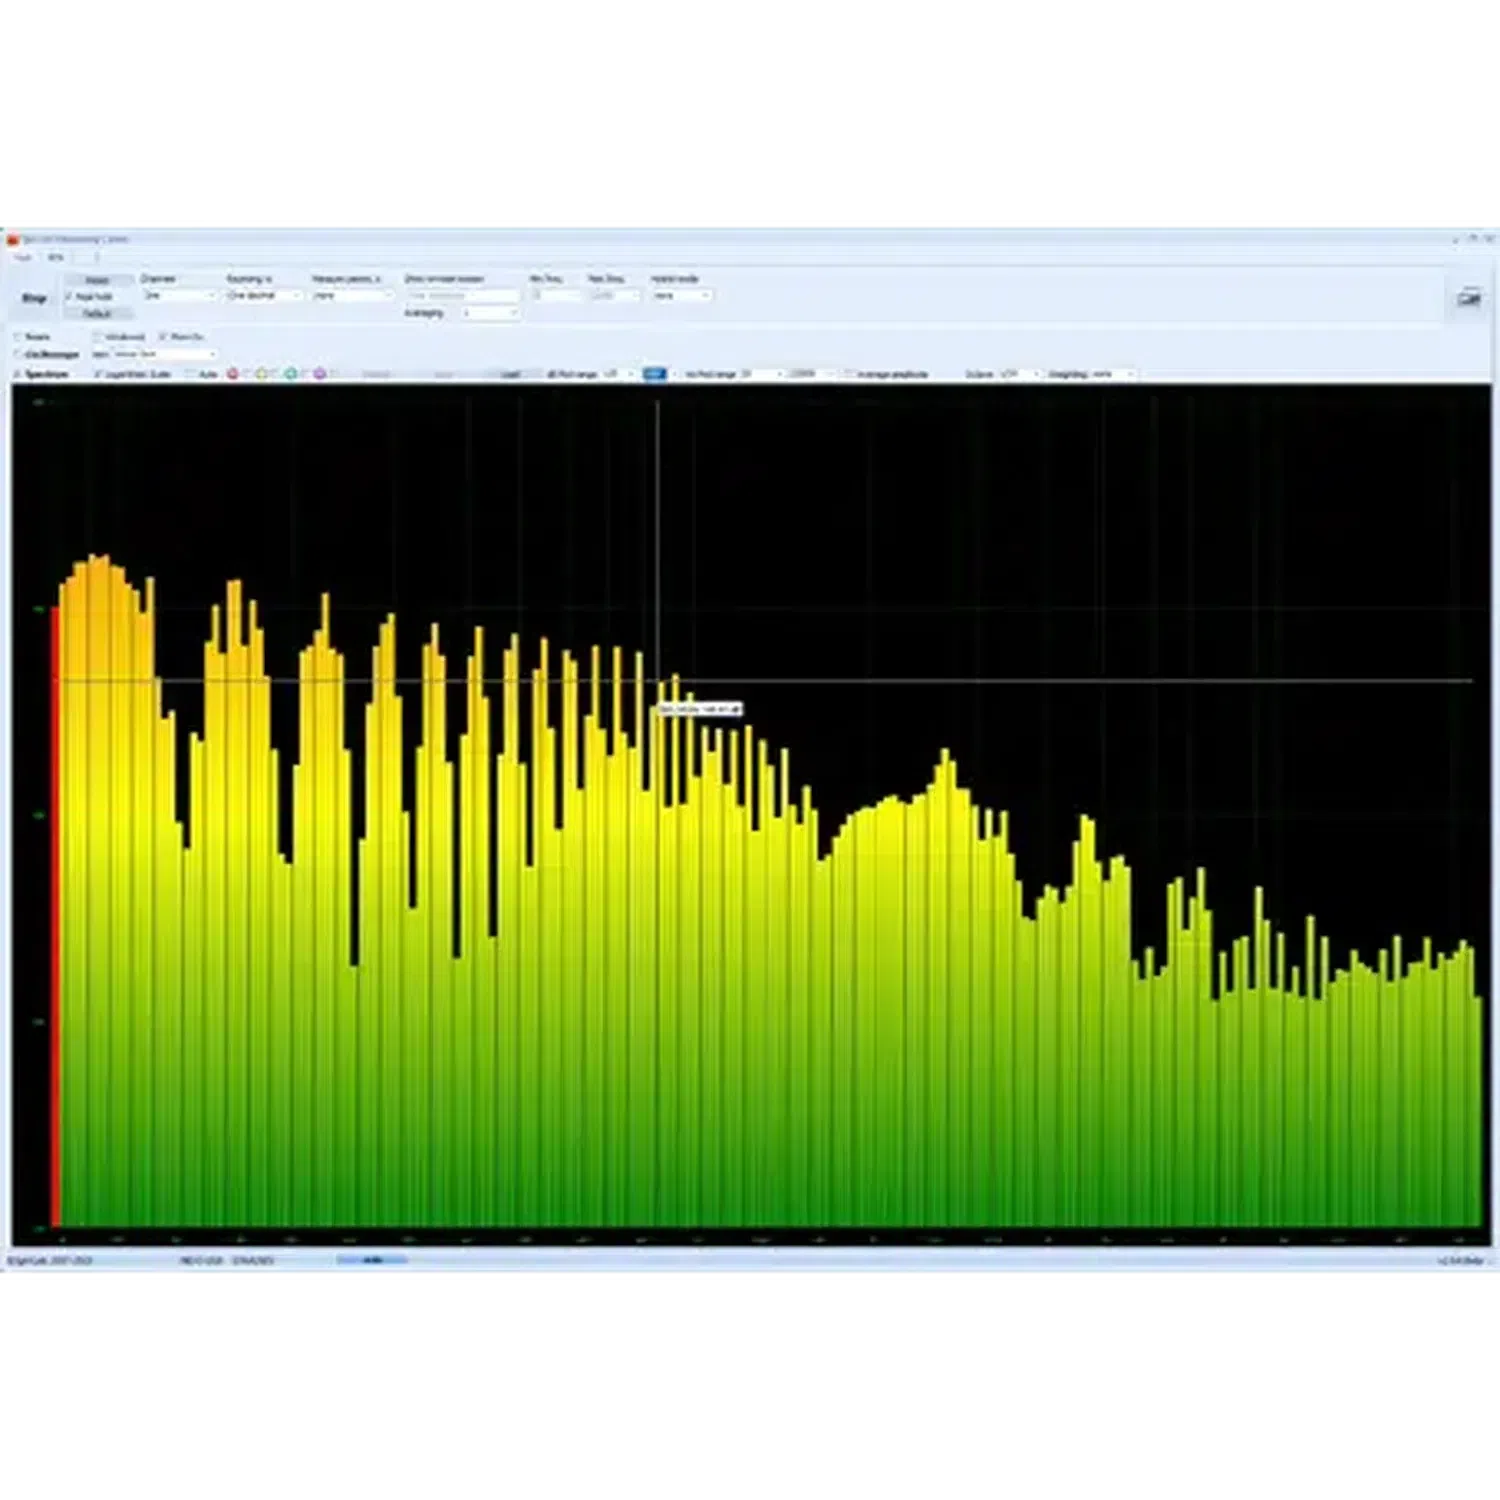This screenshot has height=1500, width=1500.
Task: Click the camera snapshot icon at top right
Action: 1468,298
